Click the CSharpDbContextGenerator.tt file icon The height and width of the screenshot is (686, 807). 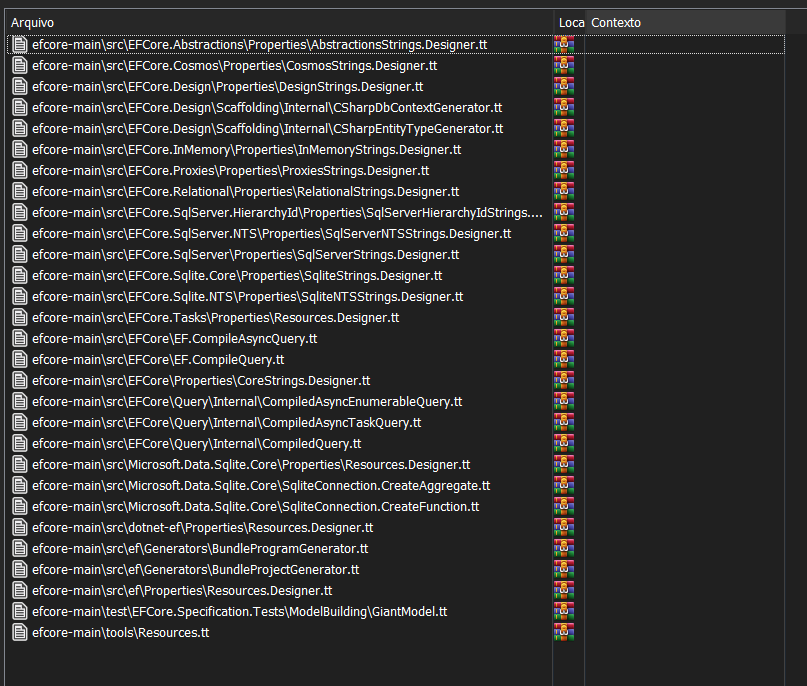[x=20, y=108]
